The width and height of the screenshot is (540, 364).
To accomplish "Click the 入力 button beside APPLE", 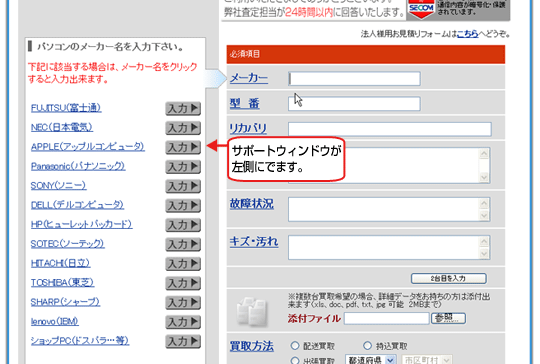I will point(183,147).
